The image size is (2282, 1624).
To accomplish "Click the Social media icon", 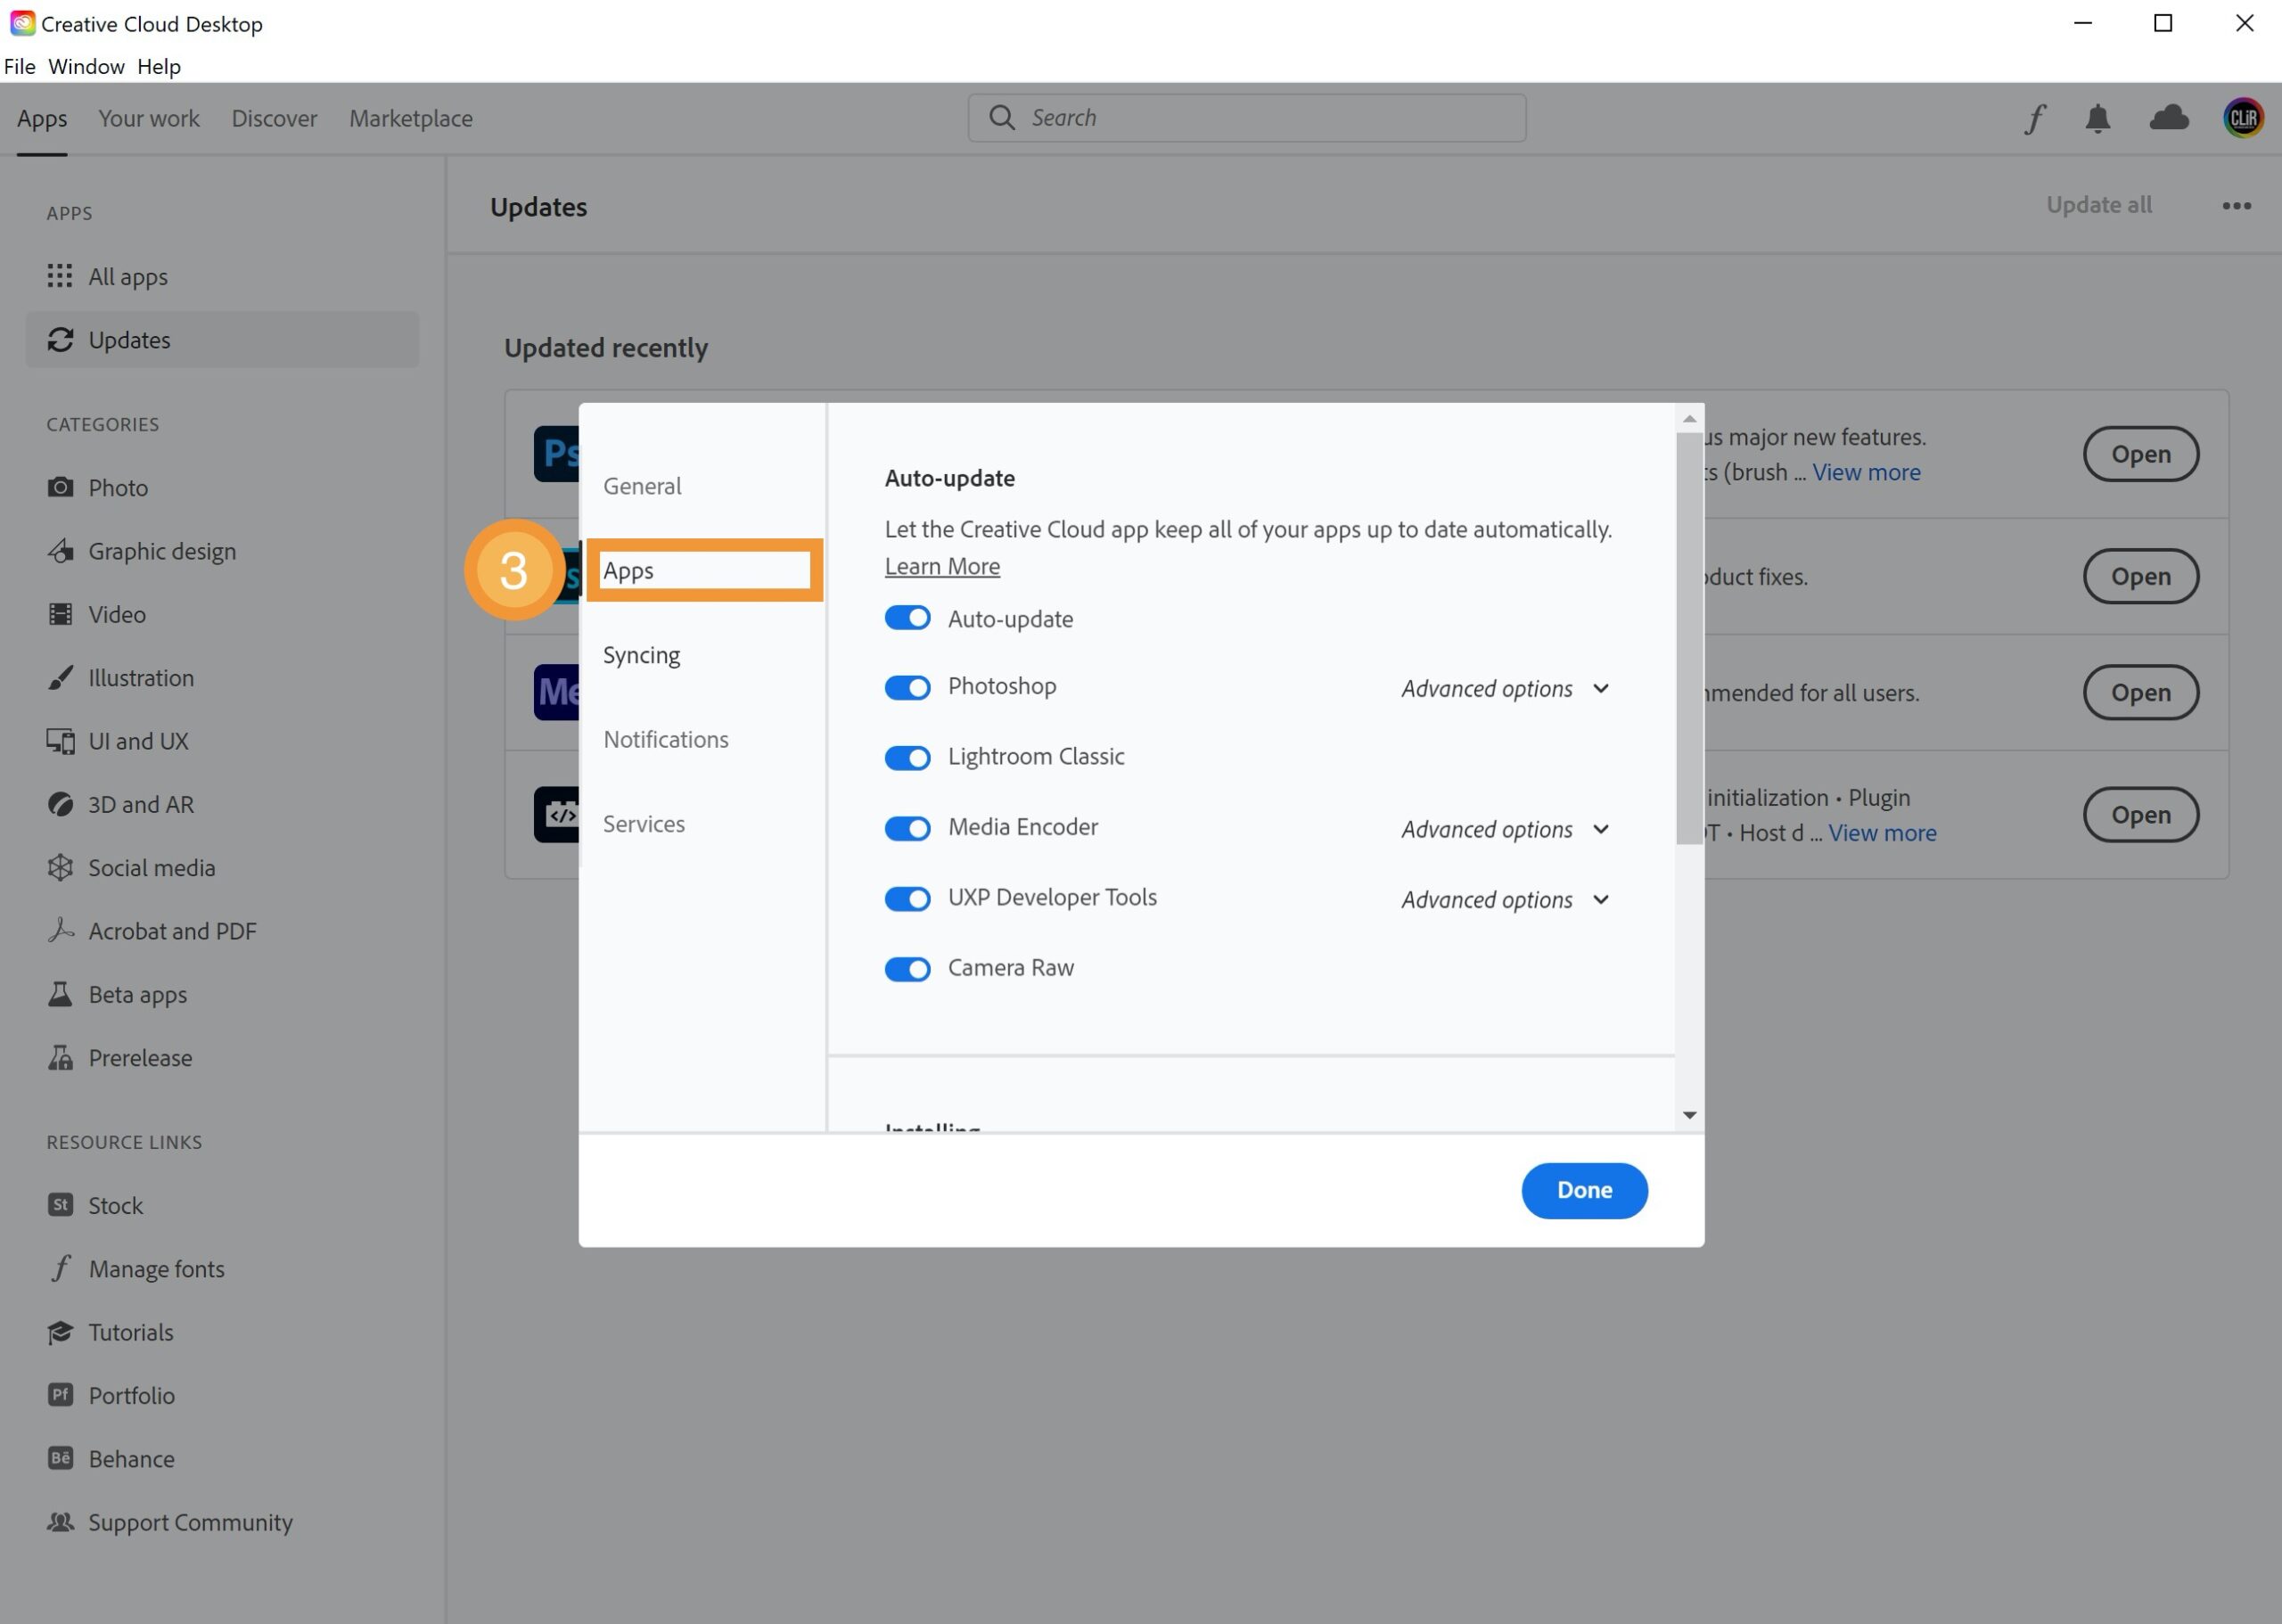I will (x=60, y=867).
